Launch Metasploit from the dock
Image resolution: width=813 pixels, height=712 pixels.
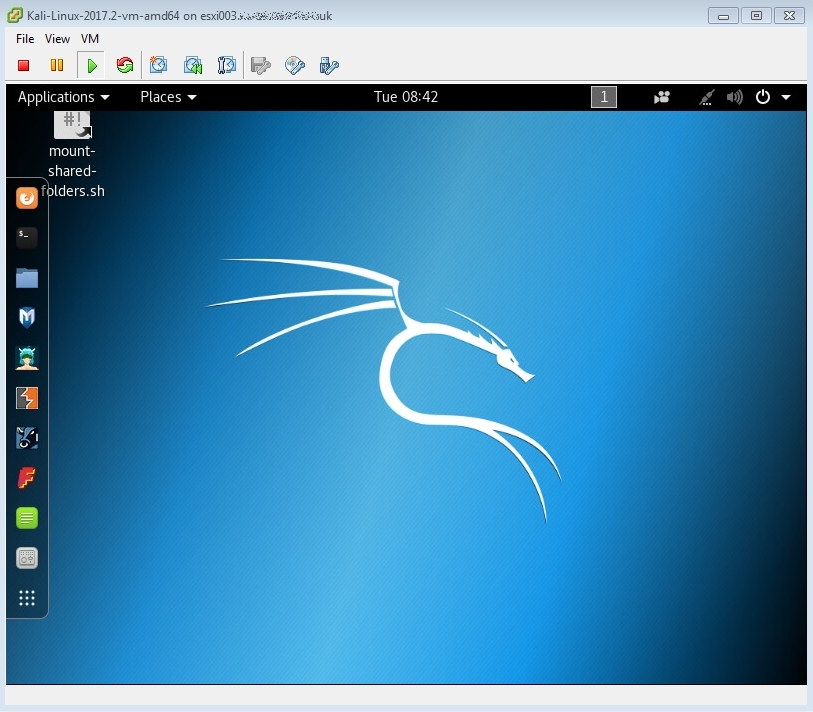(26, 317)
